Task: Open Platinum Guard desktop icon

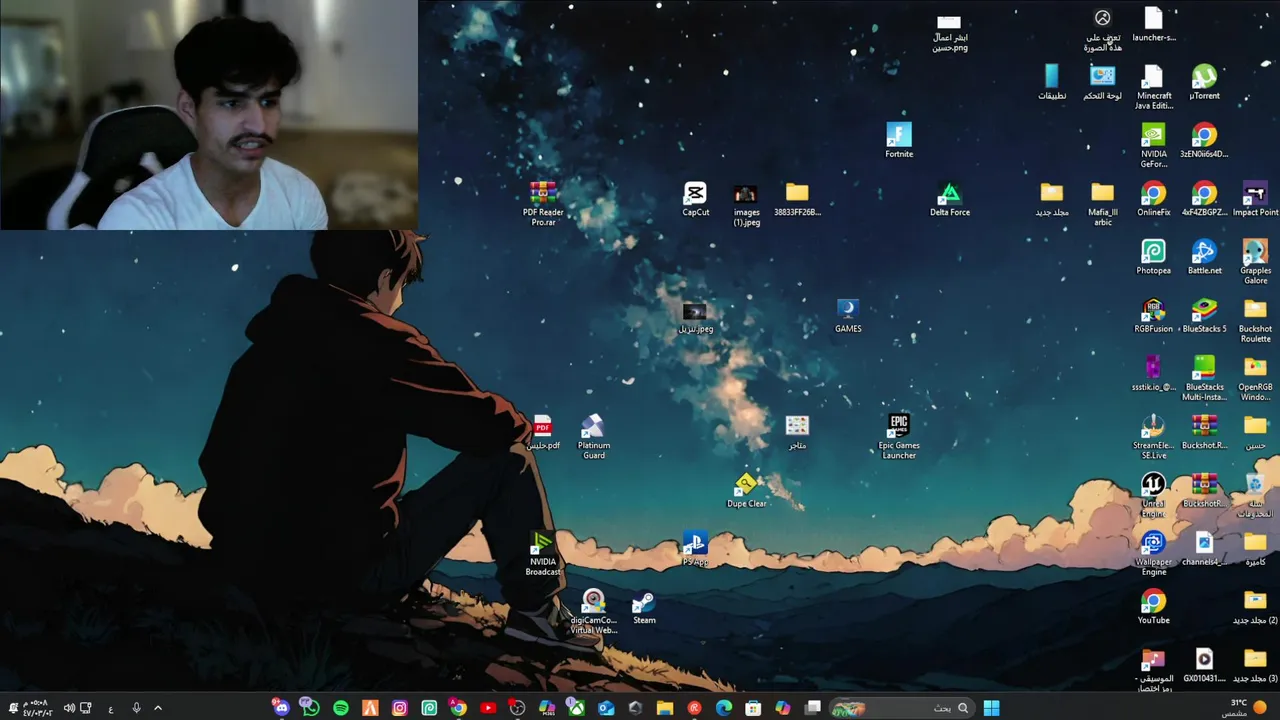Action: click(594, 435)
